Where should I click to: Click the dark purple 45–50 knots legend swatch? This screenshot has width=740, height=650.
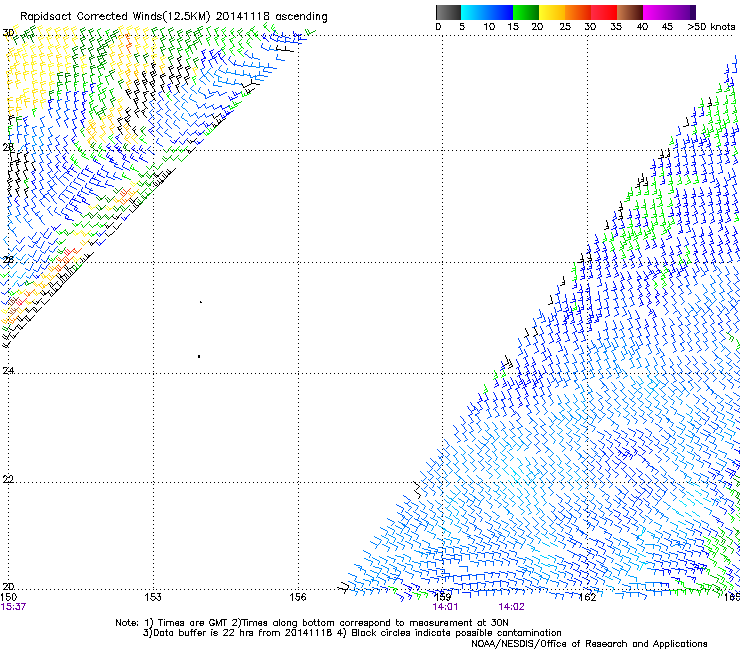(x=682, y=12)
